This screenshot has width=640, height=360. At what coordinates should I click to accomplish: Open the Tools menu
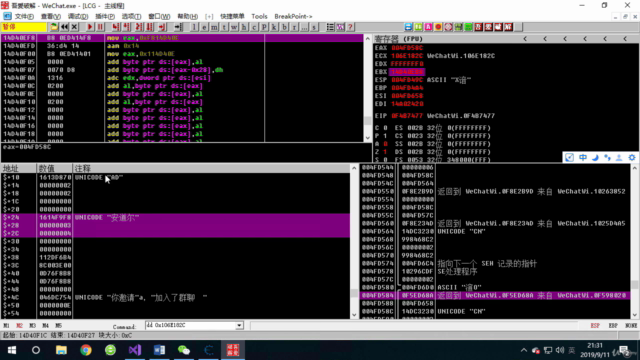click(x=259, y=16)
